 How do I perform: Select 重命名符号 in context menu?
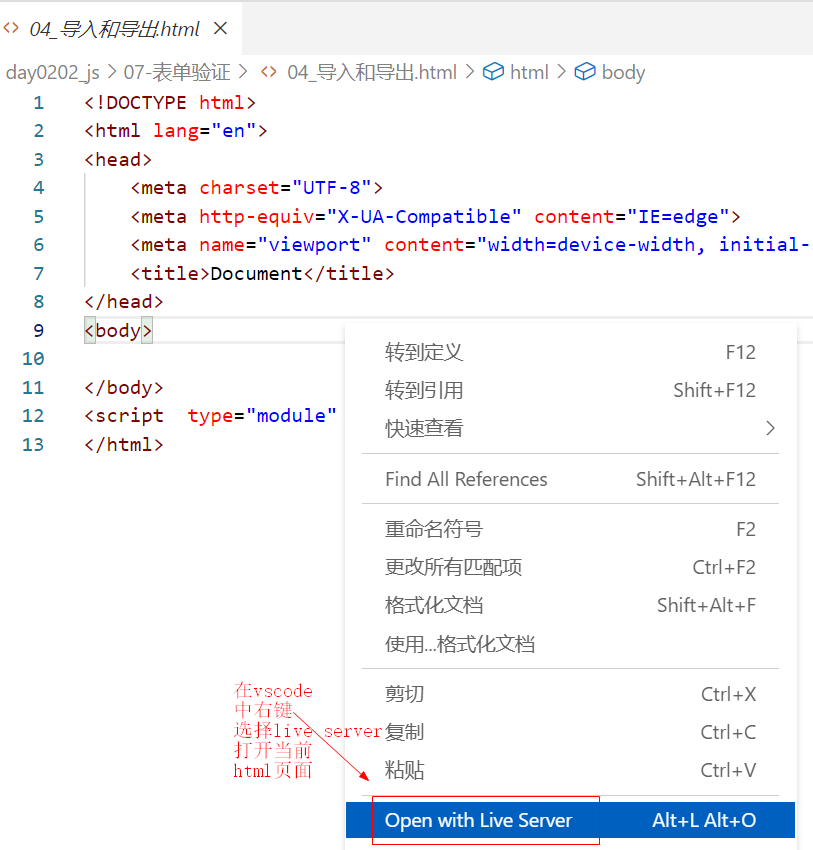[433, 529]
